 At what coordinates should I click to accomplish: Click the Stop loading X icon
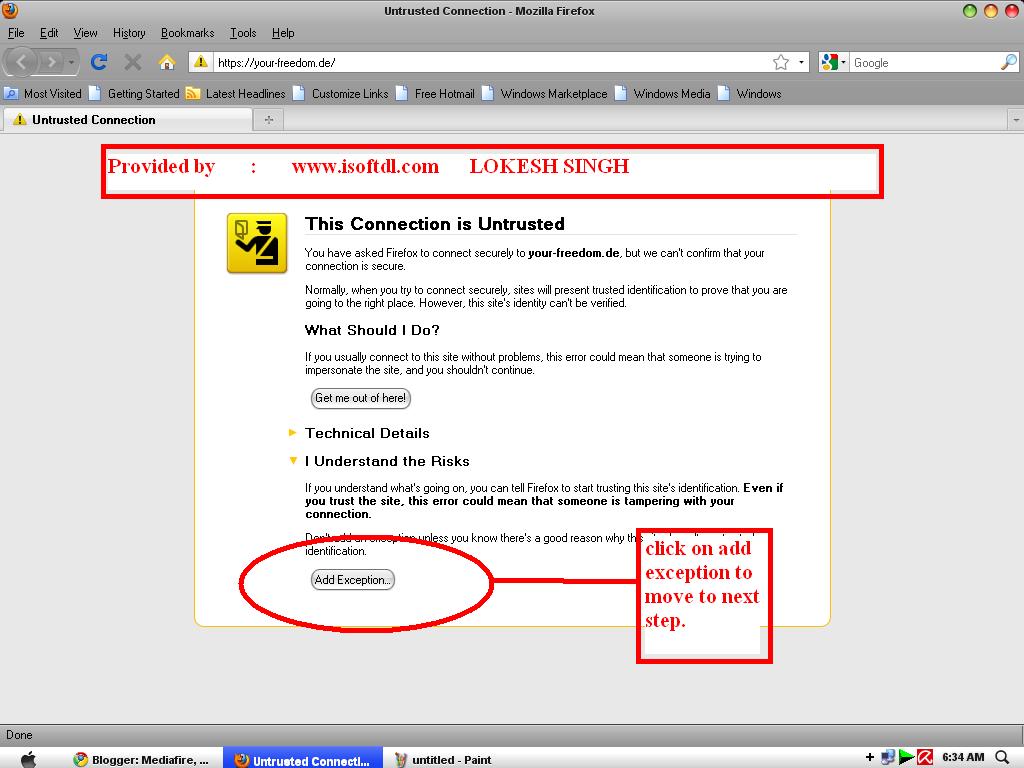pos(133,62)
